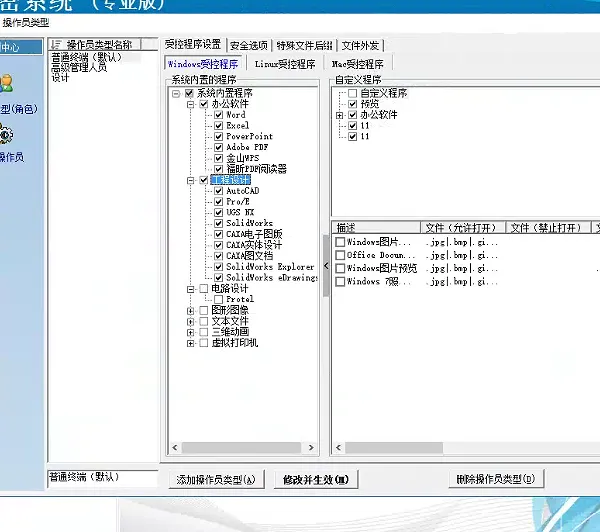Select the Pro/E tree label
600x532 pixels.
coord(238,202)
